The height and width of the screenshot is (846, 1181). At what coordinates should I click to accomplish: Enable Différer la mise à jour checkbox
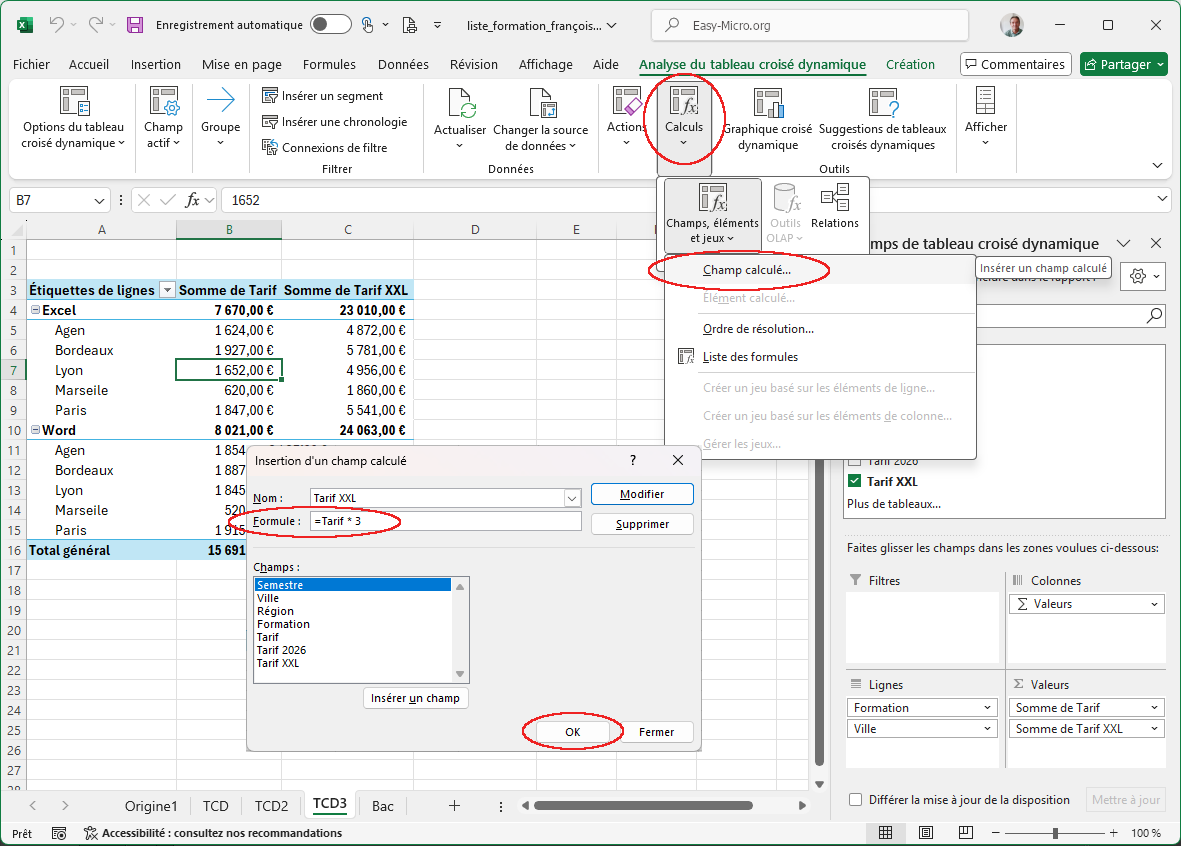point(855,800)
